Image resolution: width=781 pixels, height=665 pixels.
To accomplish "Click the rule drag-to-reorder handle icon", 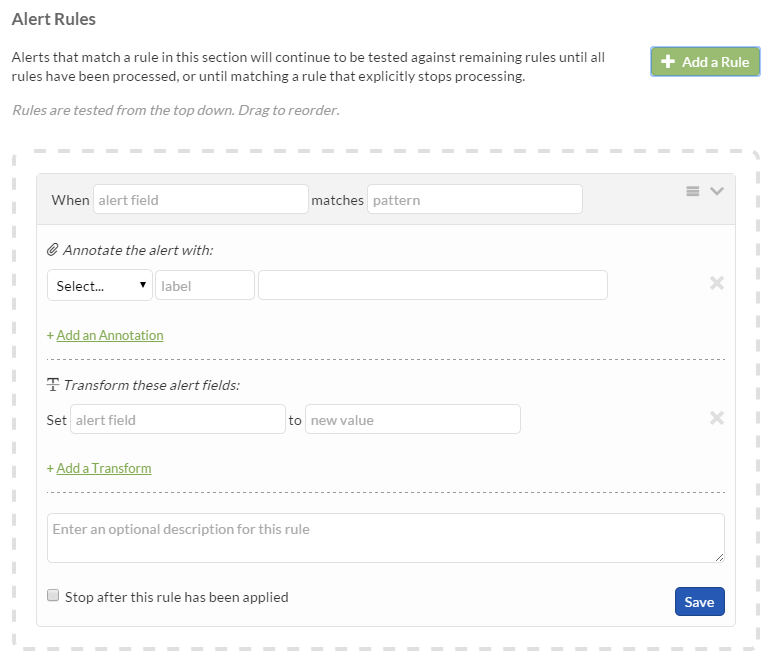I will point(692,191).
